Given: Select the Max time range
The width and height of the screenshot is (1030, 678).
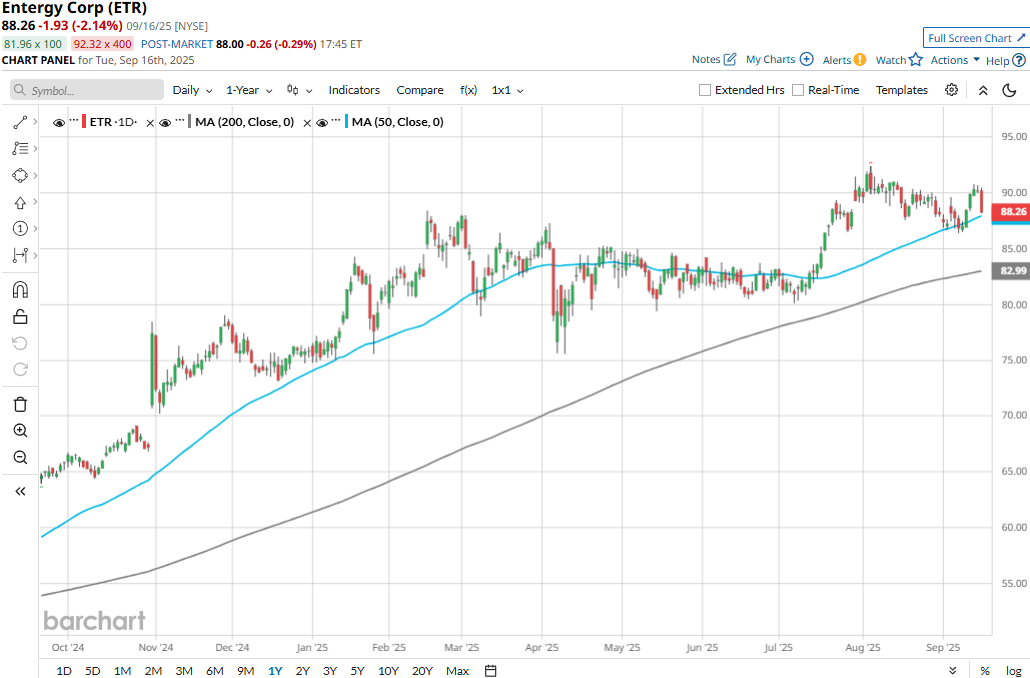Looking at the screenshot, I should pyautogui.click(x=457, y=671).
